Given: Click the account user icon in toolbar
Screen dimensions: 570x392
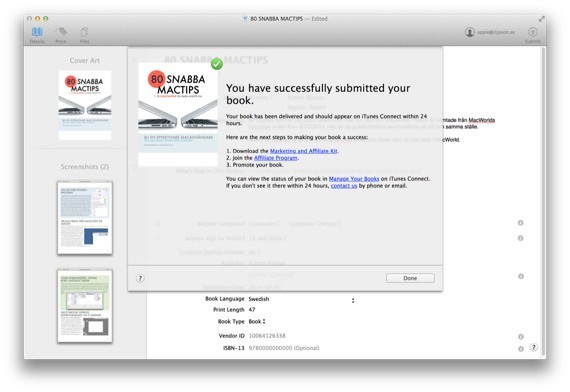Looking at the screenshot, I should [470, 32].
